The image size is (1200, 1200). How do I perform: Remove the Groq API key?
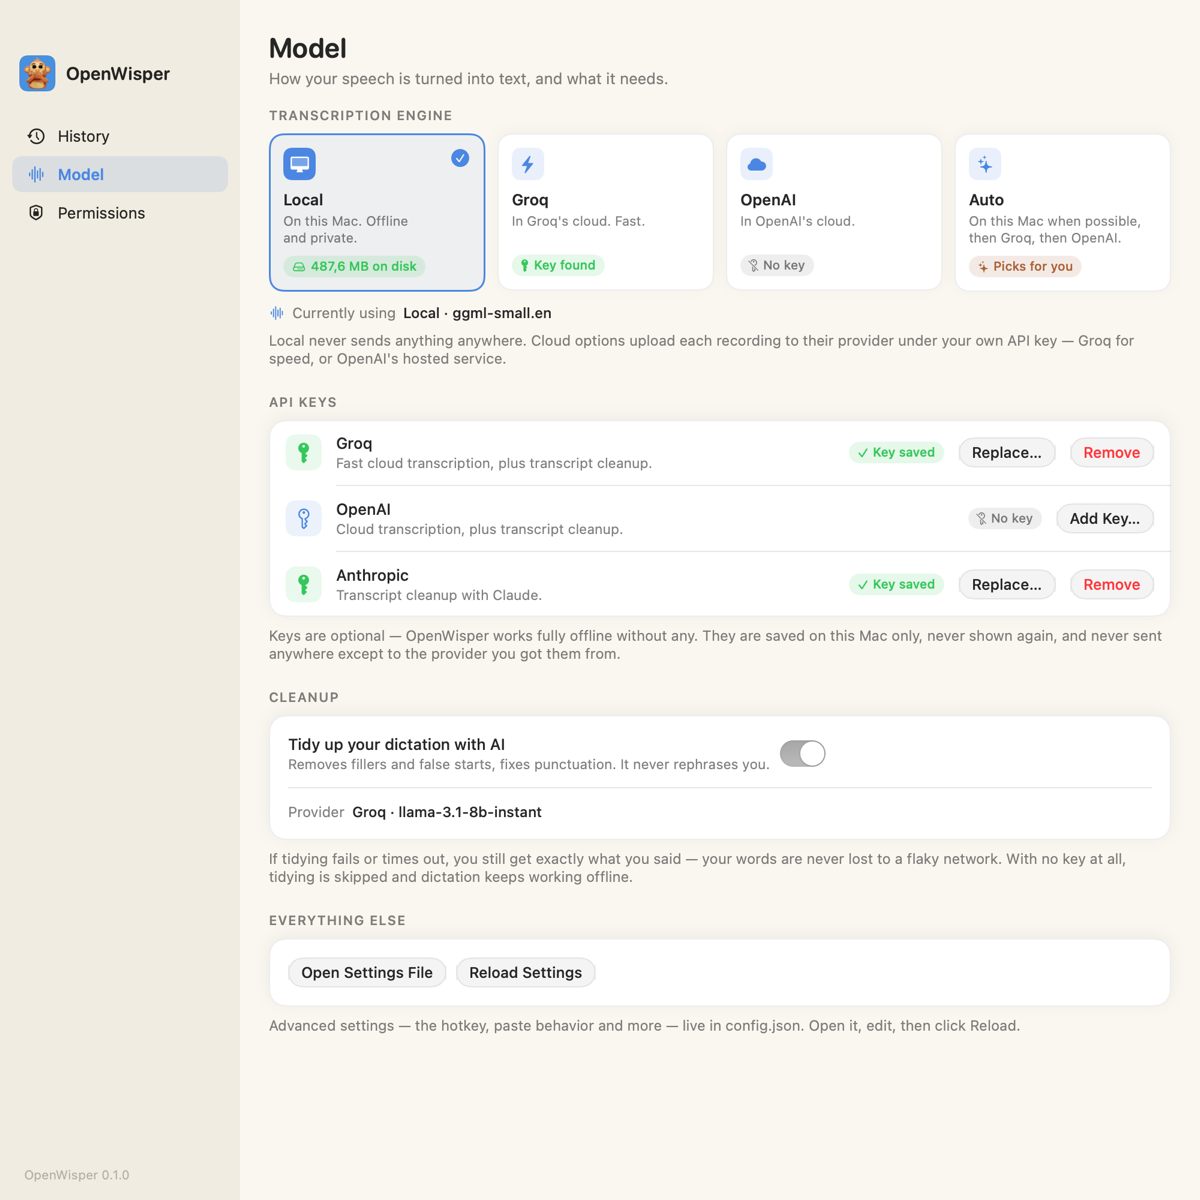click(x=1112, y=453)
